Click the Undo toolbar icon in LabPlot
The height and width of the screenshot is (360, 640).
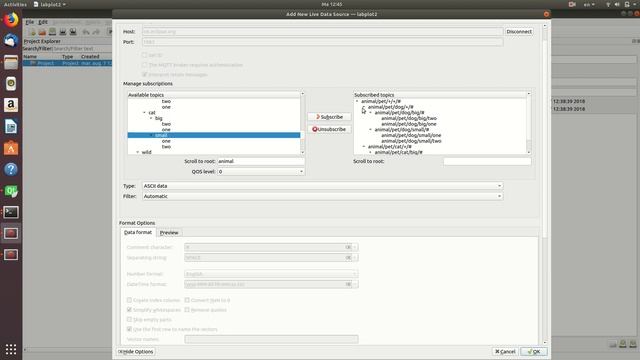[86, 31]
